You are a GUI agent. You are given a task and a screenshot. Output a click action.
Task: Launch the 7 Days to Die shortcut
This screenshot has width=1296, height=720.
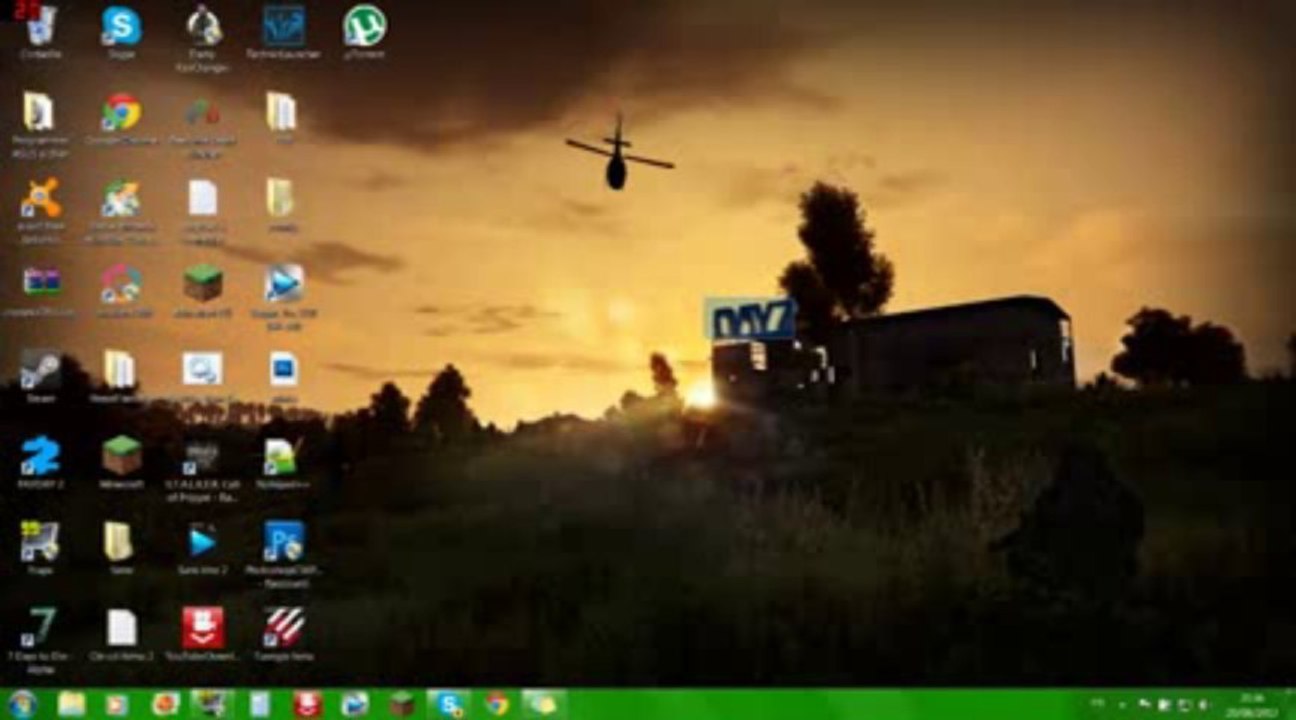(x=41, y=627)
